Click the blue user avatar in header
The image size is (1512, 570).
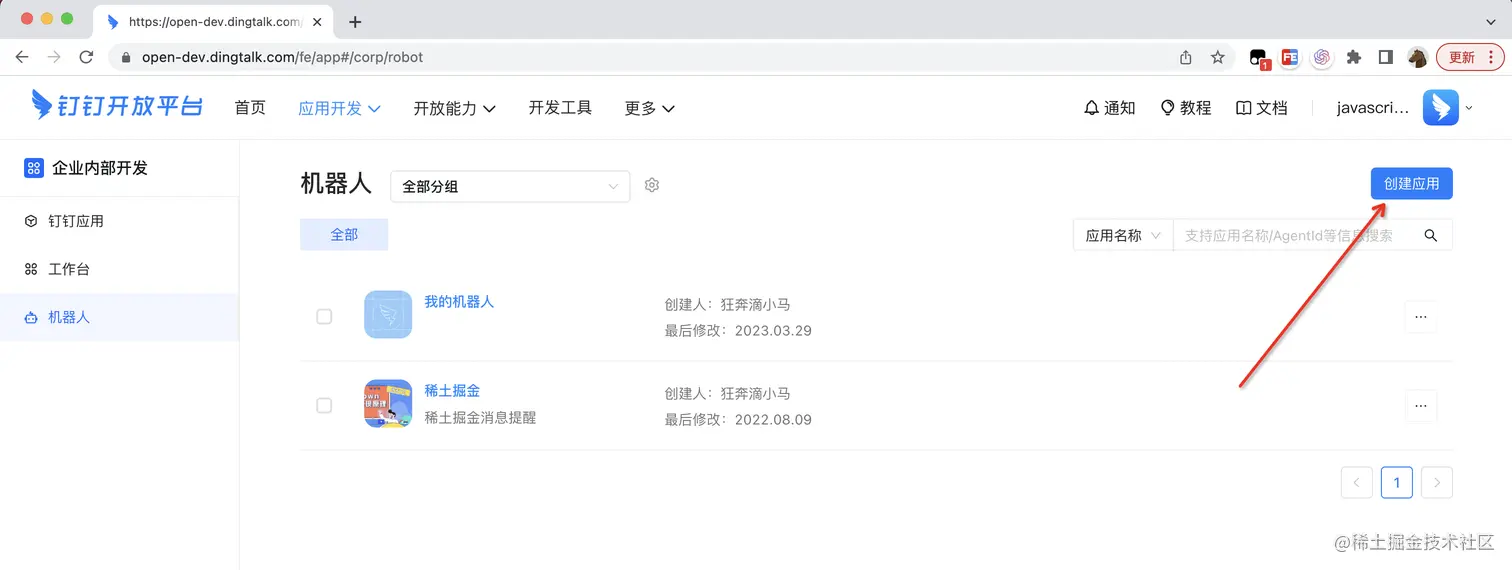tap(1441, 108)
